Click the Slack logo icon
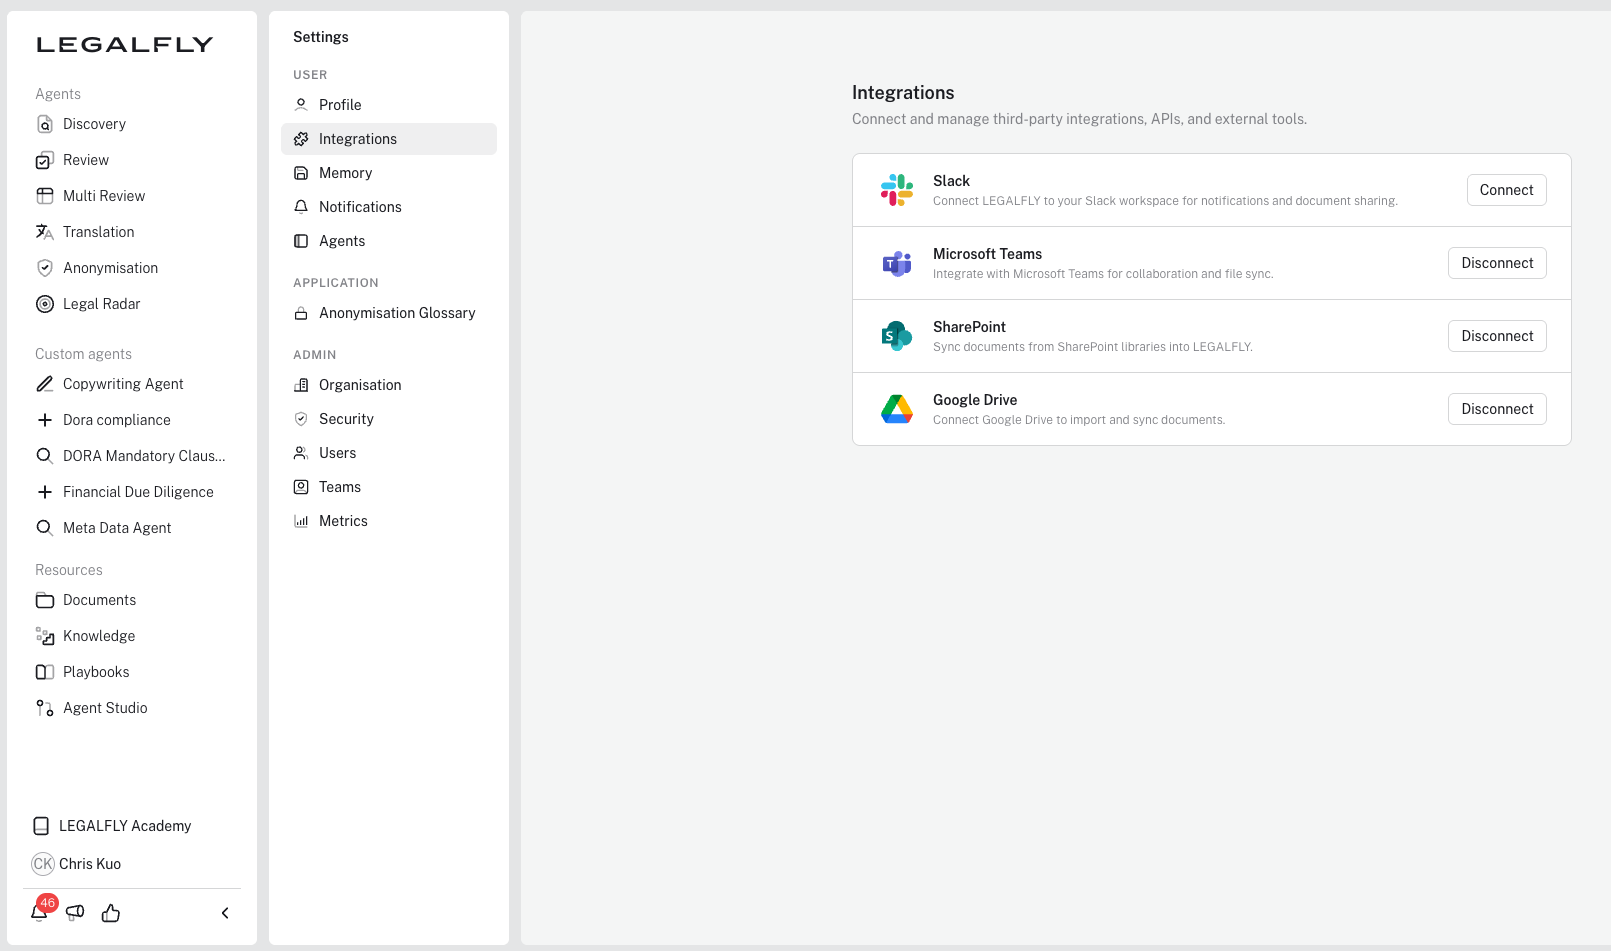The image size is (1611, 951). [x=896, y=190]
